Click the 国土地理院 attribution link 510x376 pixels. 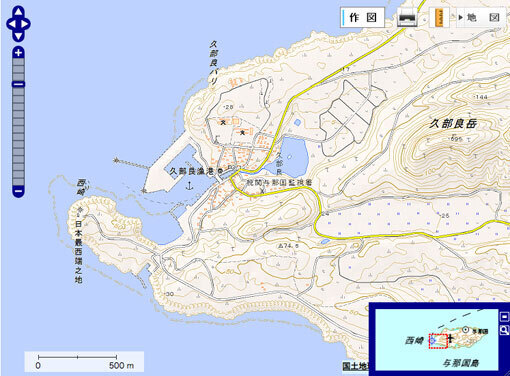(x=356, y=366)
